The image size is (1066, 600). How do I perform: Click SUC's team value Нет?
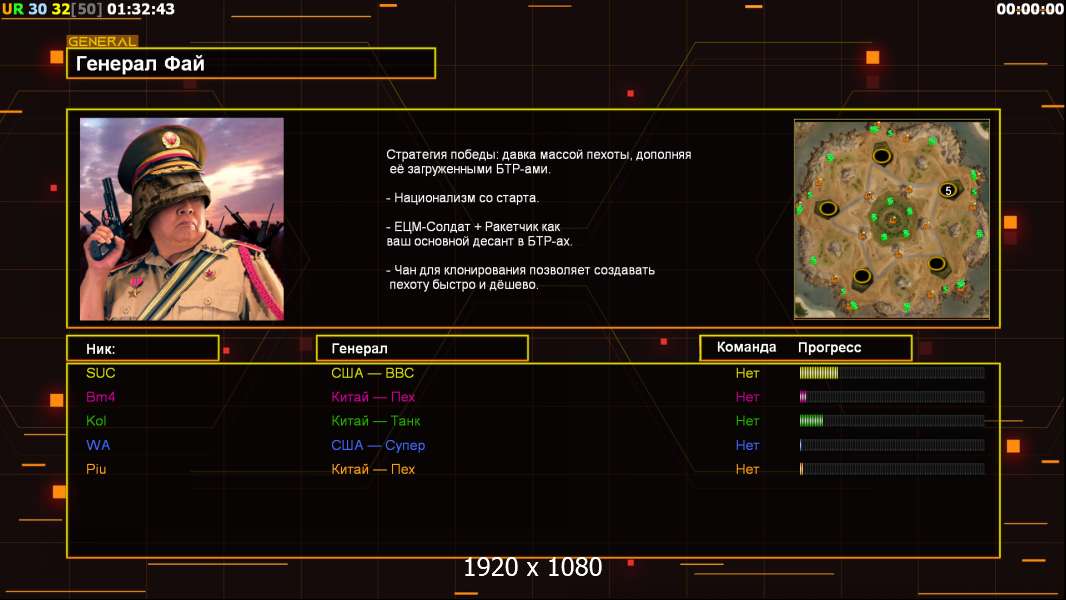(747, 373)
